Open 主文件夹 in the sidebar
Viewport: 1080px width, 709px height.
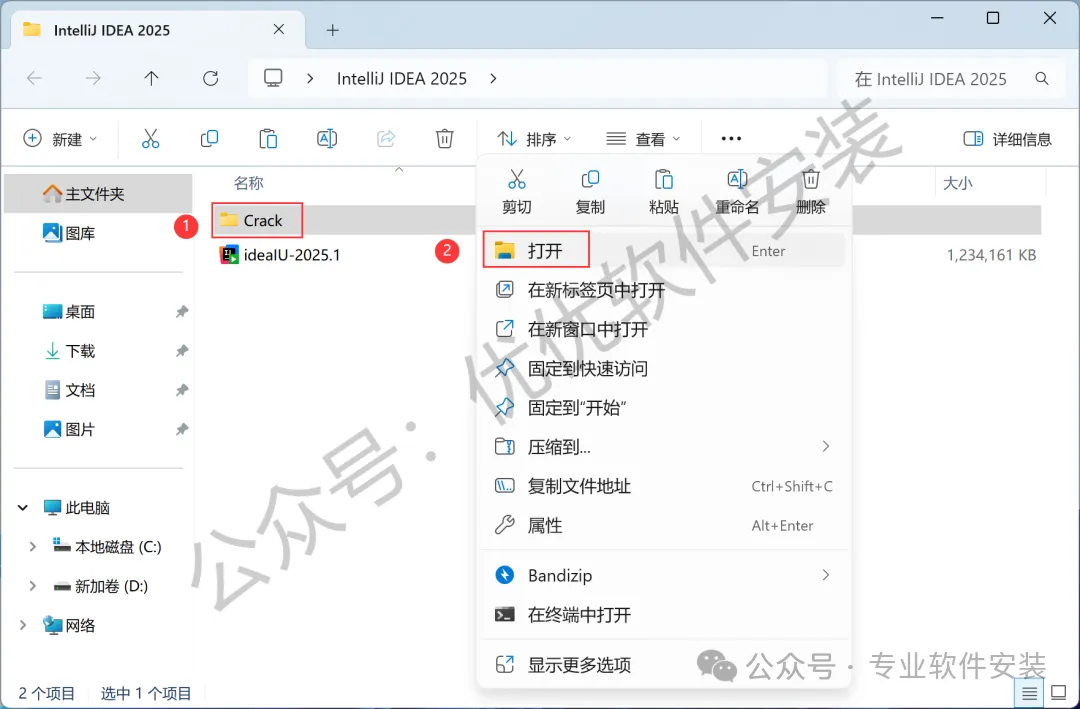[x=98, y=194]
